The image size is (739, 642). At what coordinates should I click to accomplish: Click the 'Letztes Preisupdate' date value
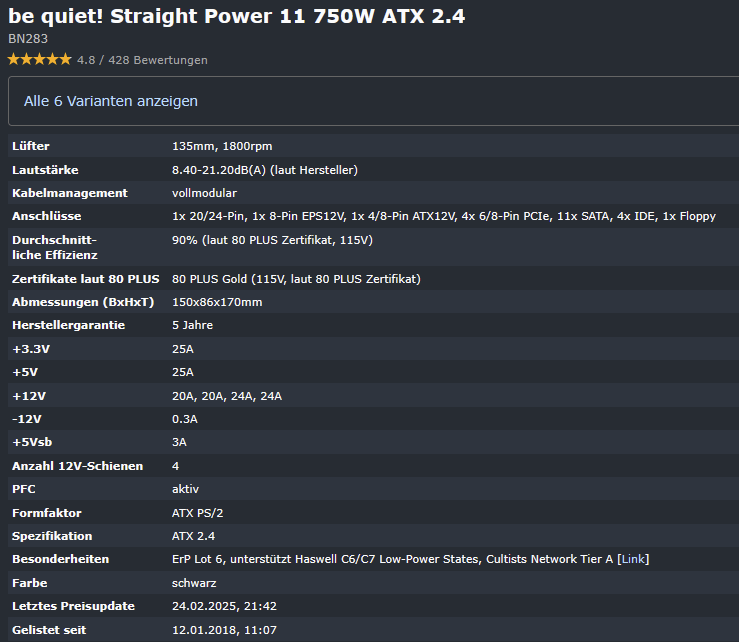coord(224,606)
